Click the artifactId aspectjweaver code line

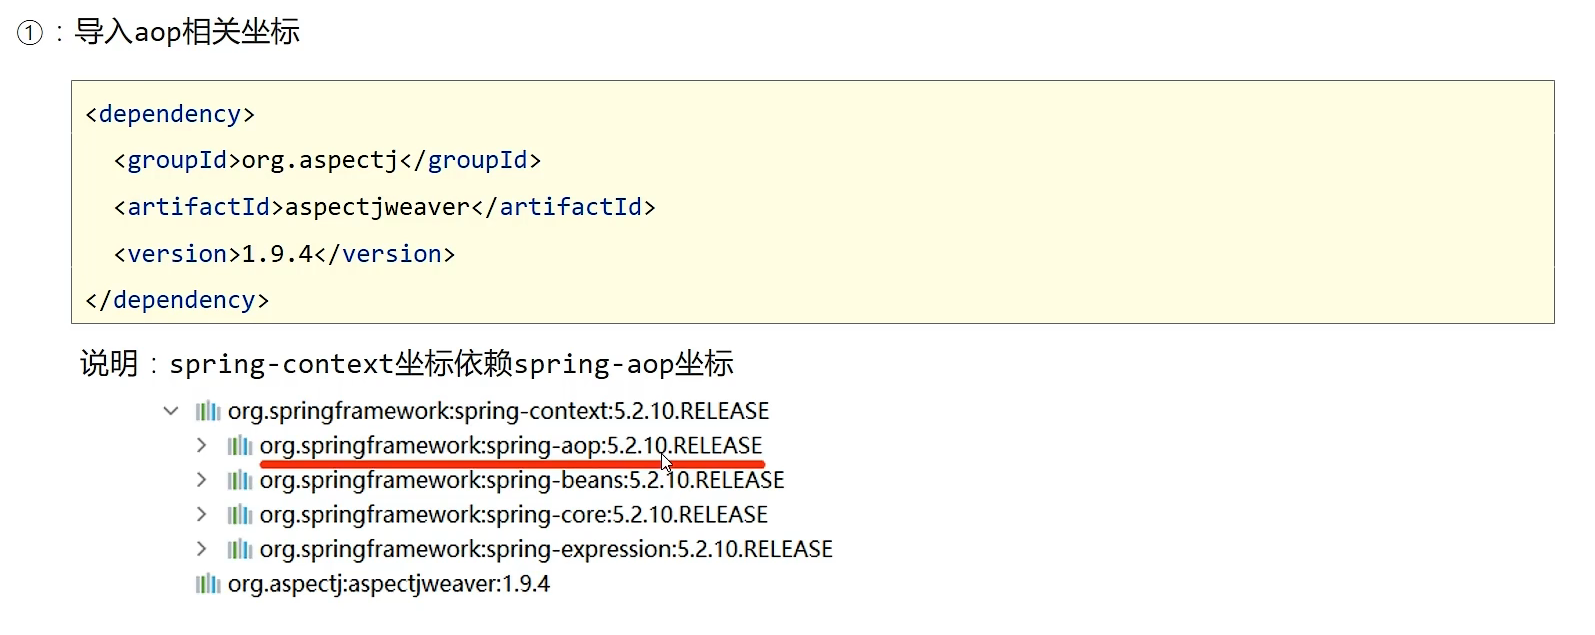pos(384,207)
